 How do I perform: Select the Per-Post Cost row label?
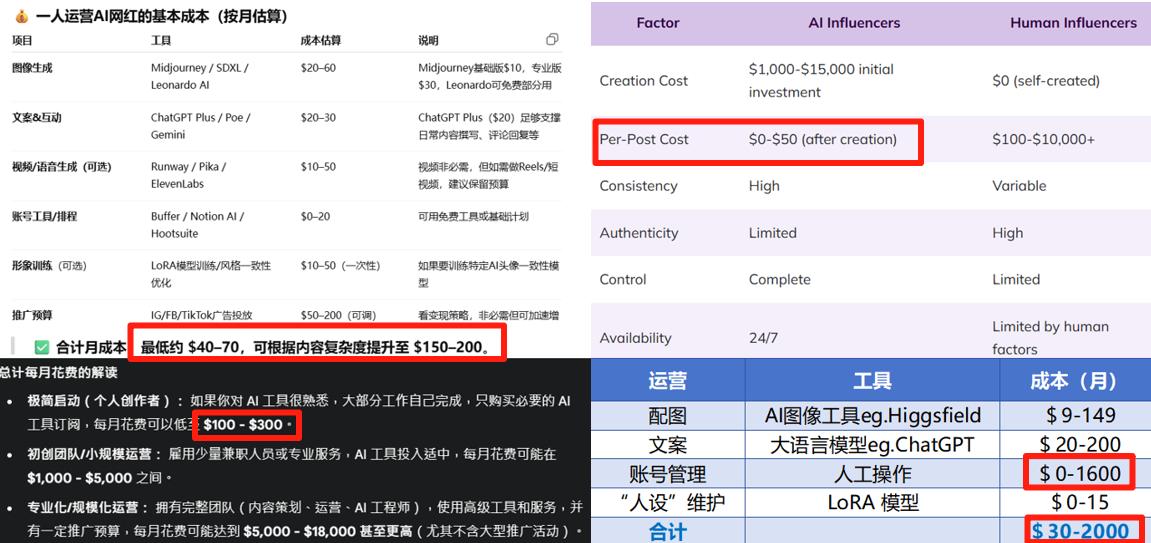[644, 139]
